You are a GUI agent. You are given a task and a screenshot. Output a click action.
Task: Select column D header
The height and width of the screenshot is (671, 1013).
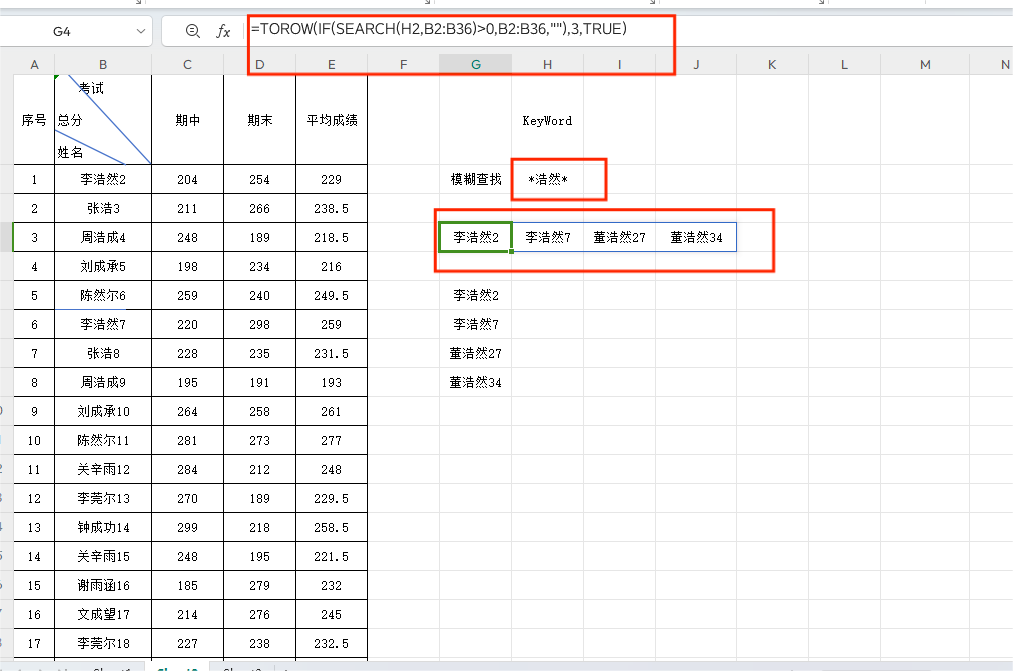pyautogui.click(x=260, y=65)
